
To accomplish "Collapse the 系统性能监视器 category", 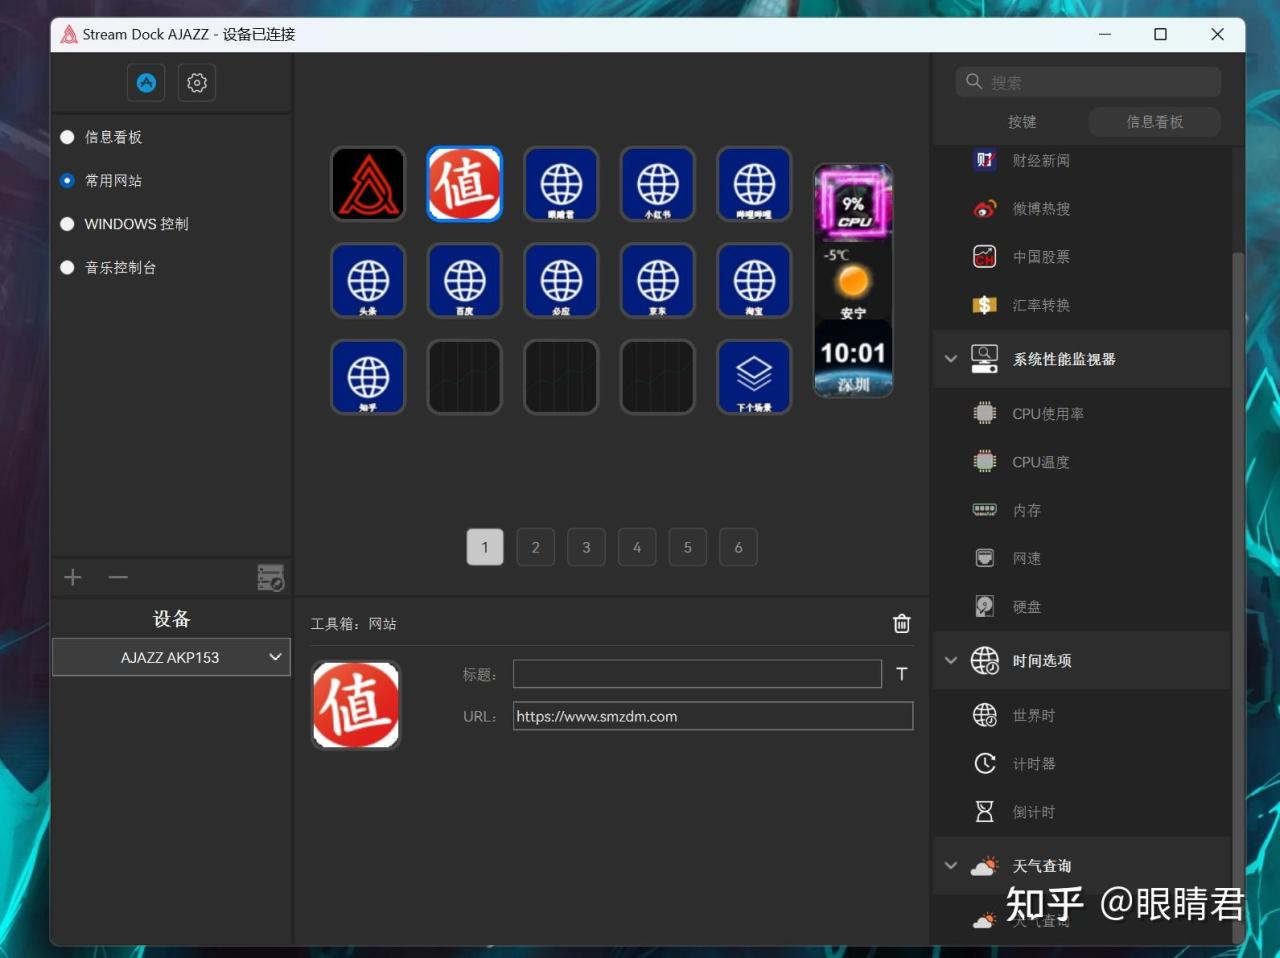I will (x=951, y=359).
